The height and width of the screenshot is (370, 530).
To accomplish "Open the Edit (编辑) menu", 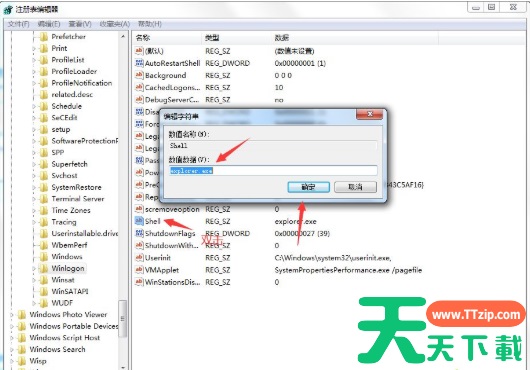I will pyautogui.click(x=49, y=24).
